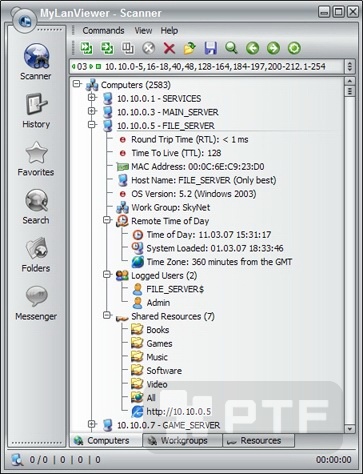This screenshot has width=363, height=474.
Task: Collapse the 10.10.0.5 - FILE_SERVER node
Action: (92, 125)
